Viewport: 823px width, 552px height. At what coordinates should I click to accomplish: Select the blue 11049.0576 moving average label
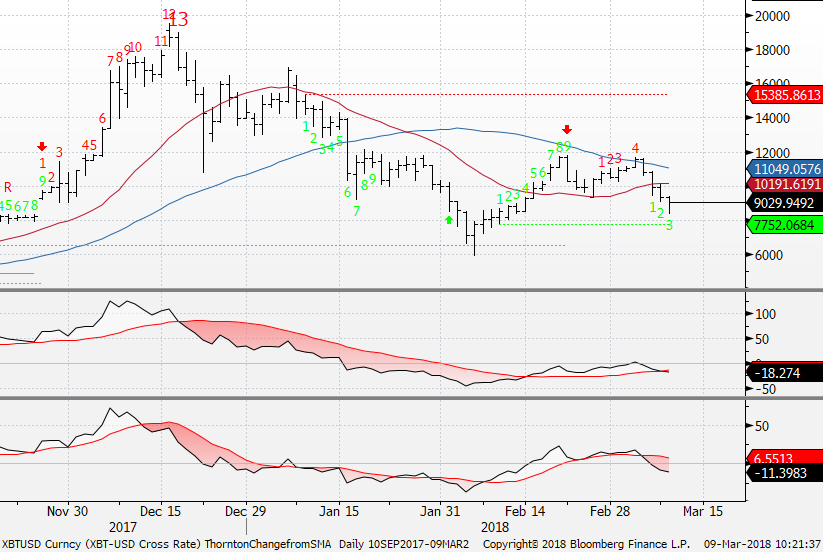(784, 169)
